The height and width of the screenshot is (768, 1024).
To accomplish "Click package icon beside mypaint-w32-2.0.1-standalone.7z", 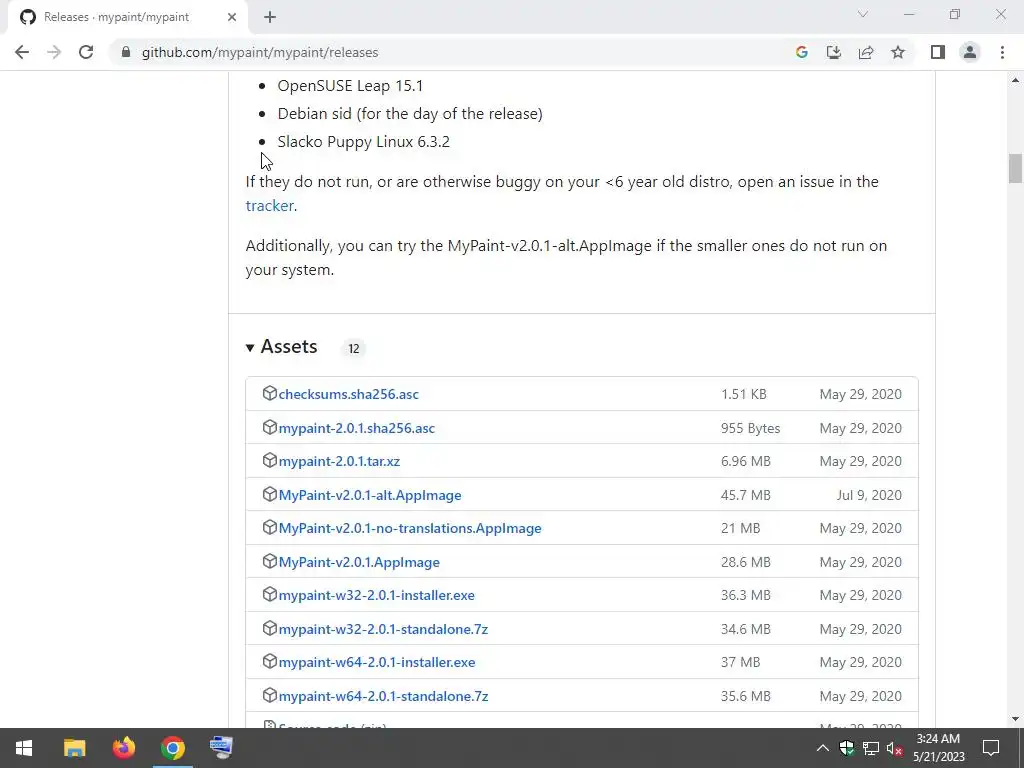I will coord(270,628).
